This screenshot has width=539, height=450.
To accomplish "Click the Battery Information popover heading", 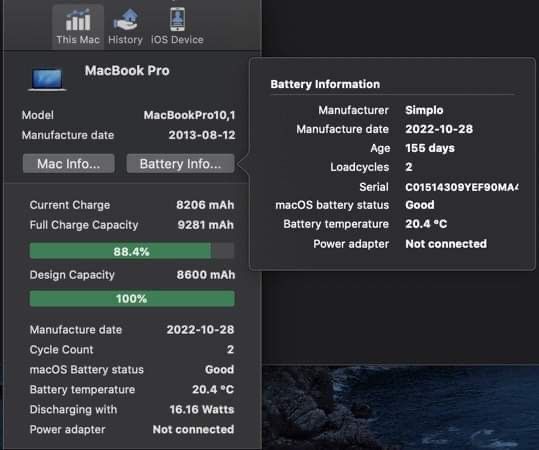I will (x=325, y=84).
